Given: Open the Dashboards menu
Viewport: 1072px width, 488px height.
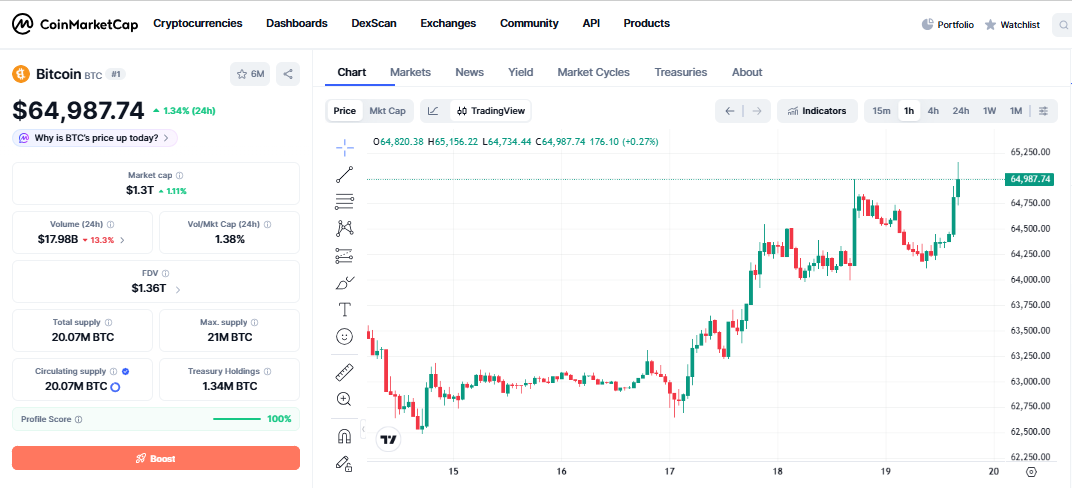Looking at the screenshot, I should pos(297,23).
